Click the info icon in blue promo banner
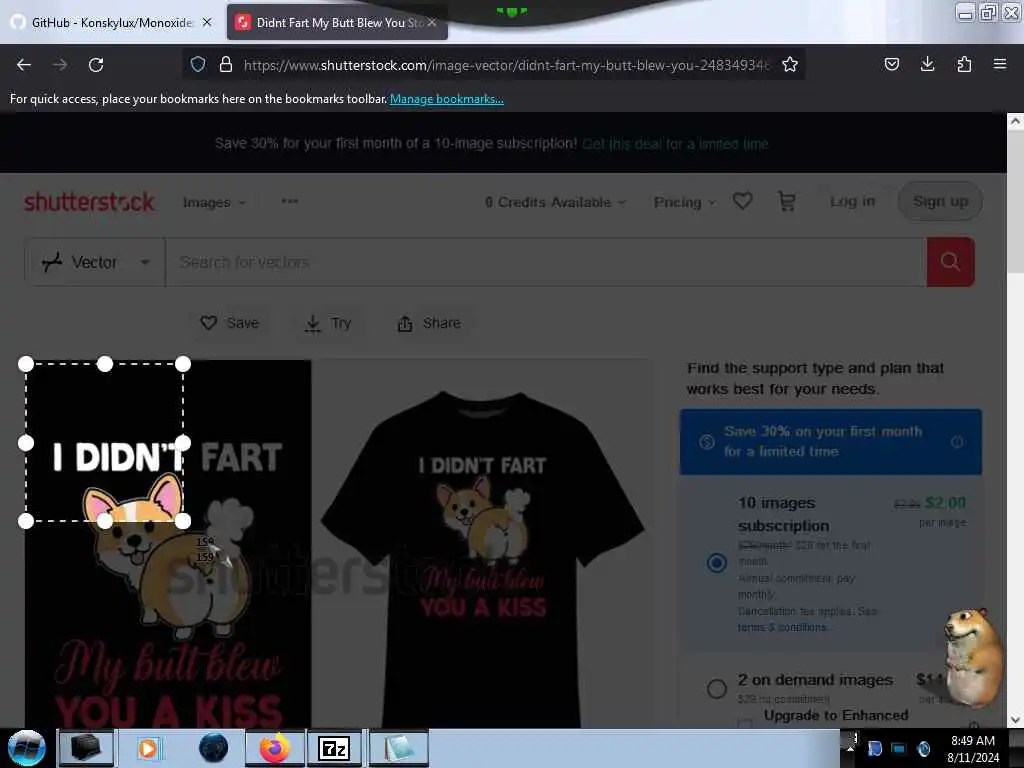The width and height of the screenshot is (1024, 768). click(957, 442)
